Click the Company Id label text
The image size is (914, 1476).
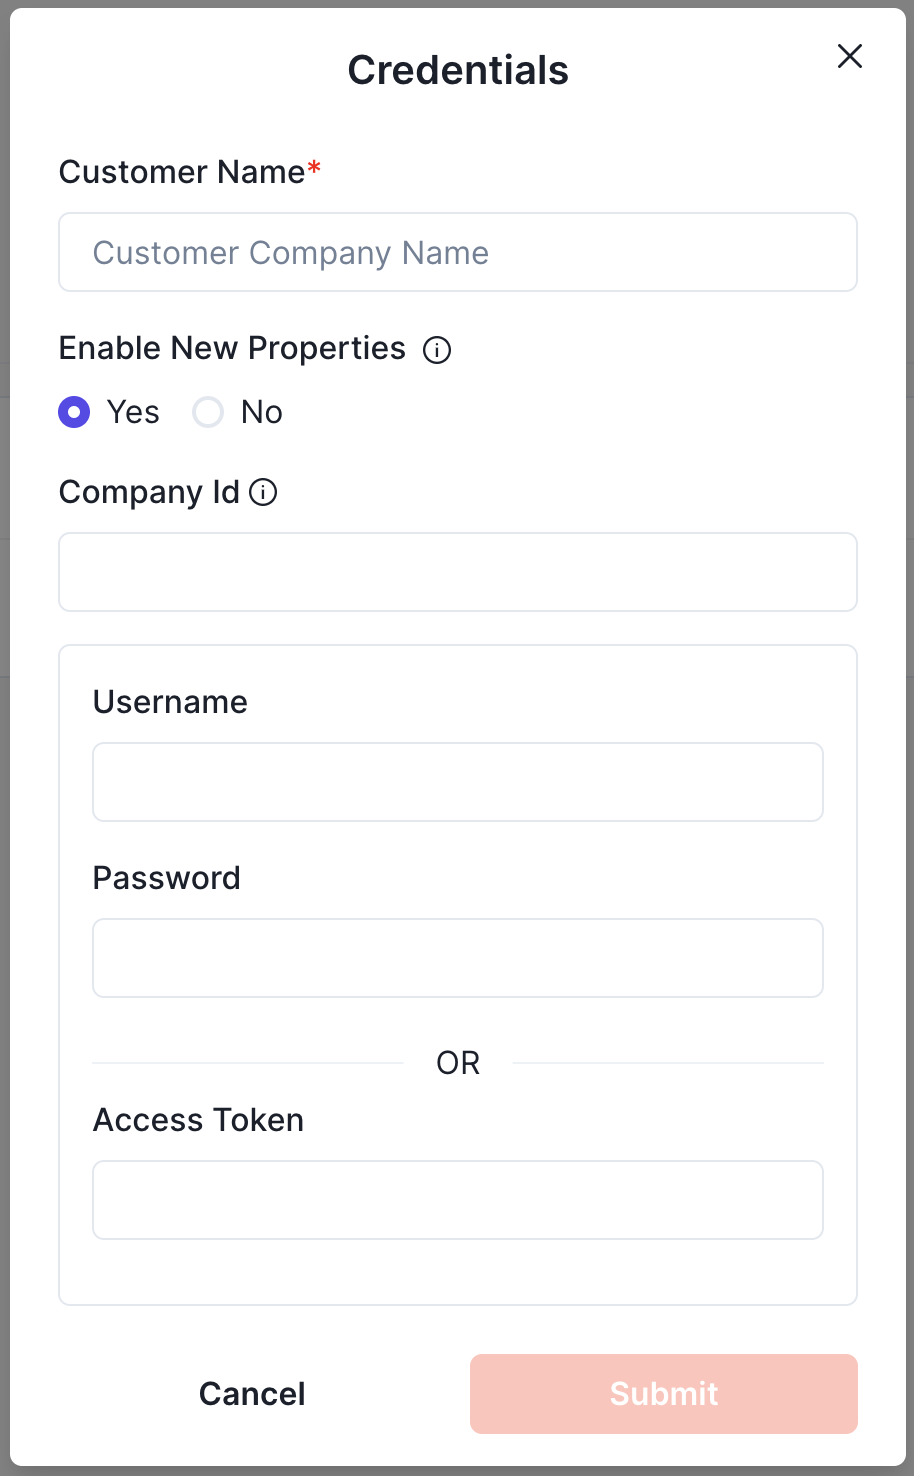coord(149,492)
